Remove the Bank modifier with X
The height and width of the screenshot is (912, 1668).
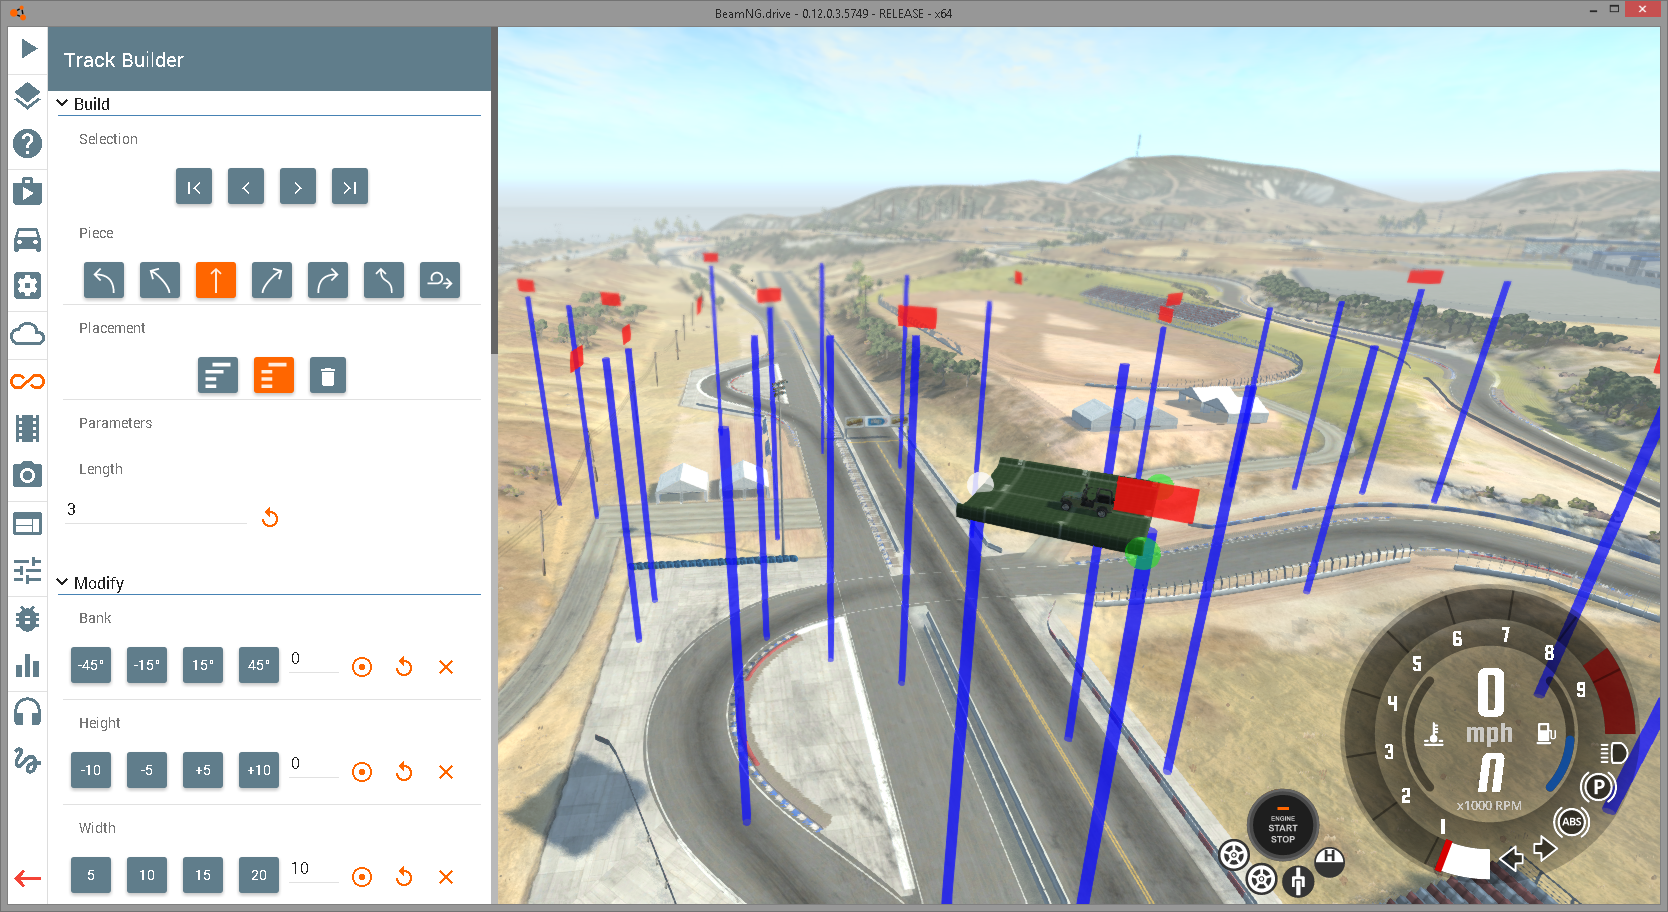pyautogui.click(x=446, y=667)
